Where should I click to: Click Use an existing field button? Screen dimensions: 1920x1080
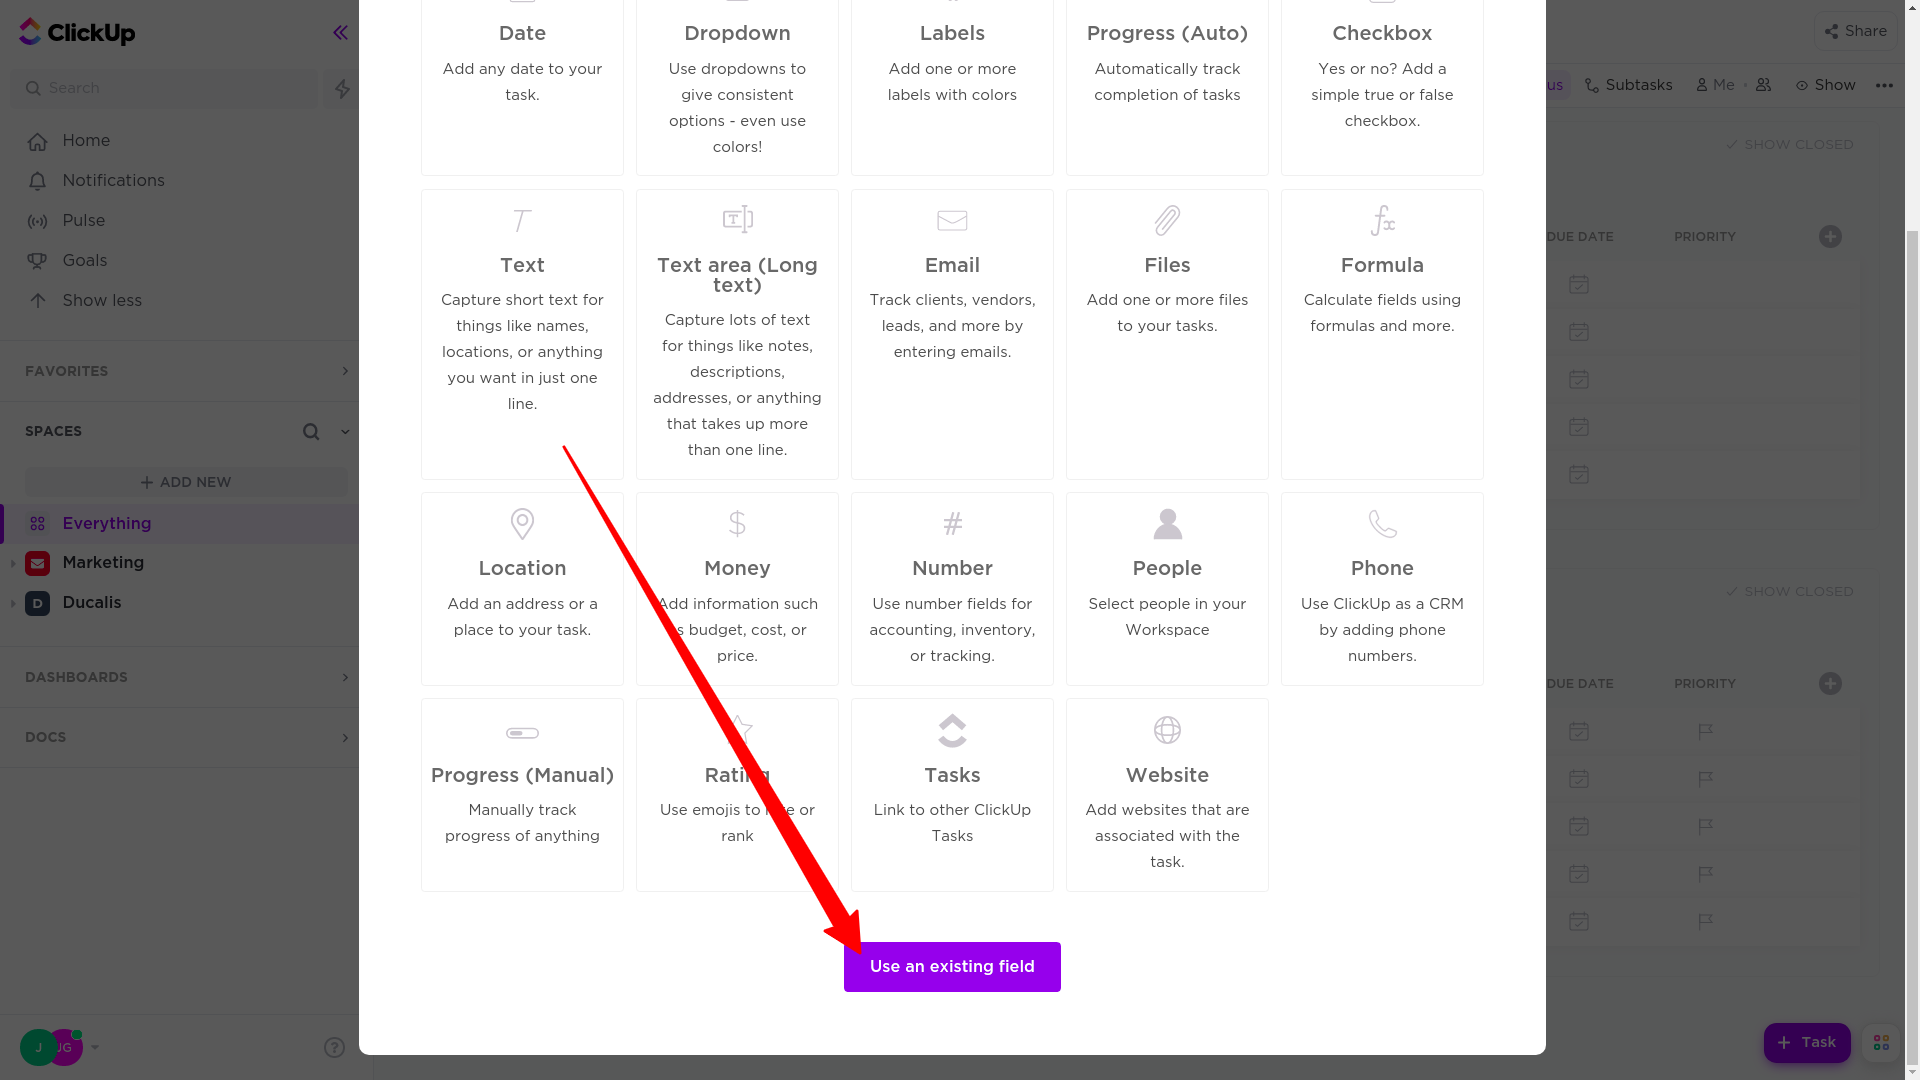tap(952, 967)
